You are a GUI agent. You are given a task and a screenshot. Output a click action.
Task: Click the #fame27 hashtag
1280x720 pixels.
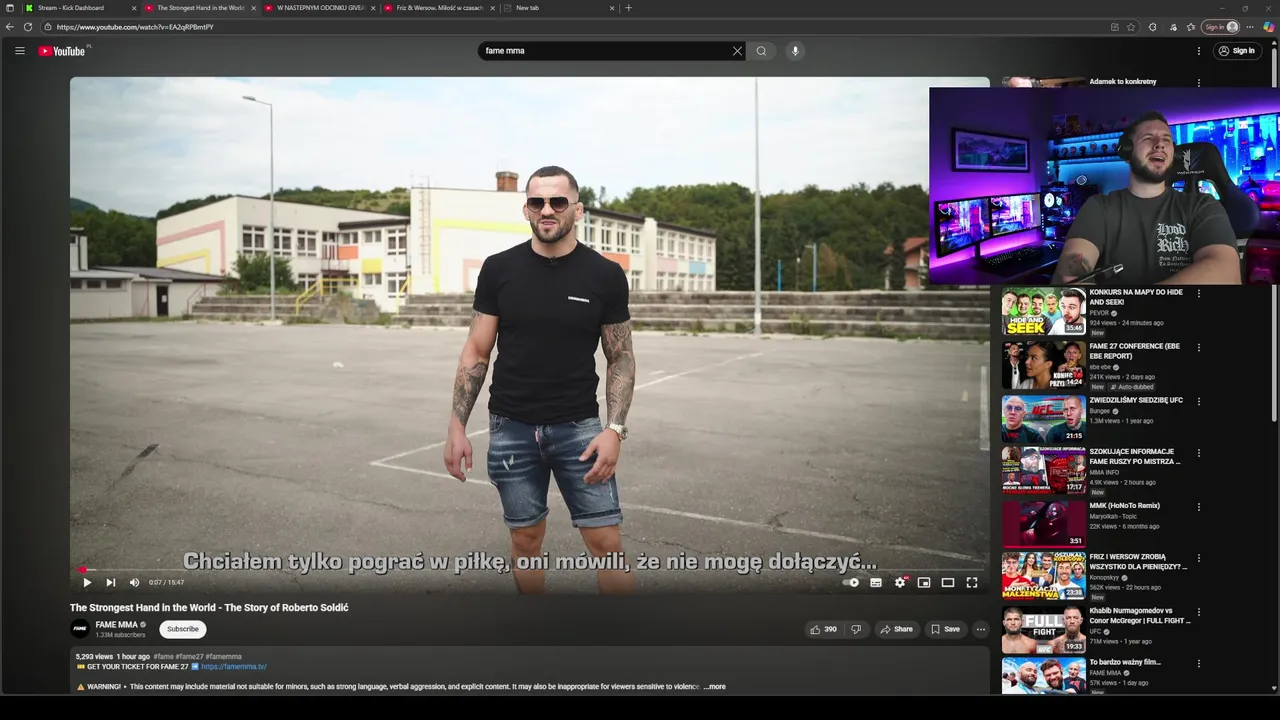tap(188, 657)
